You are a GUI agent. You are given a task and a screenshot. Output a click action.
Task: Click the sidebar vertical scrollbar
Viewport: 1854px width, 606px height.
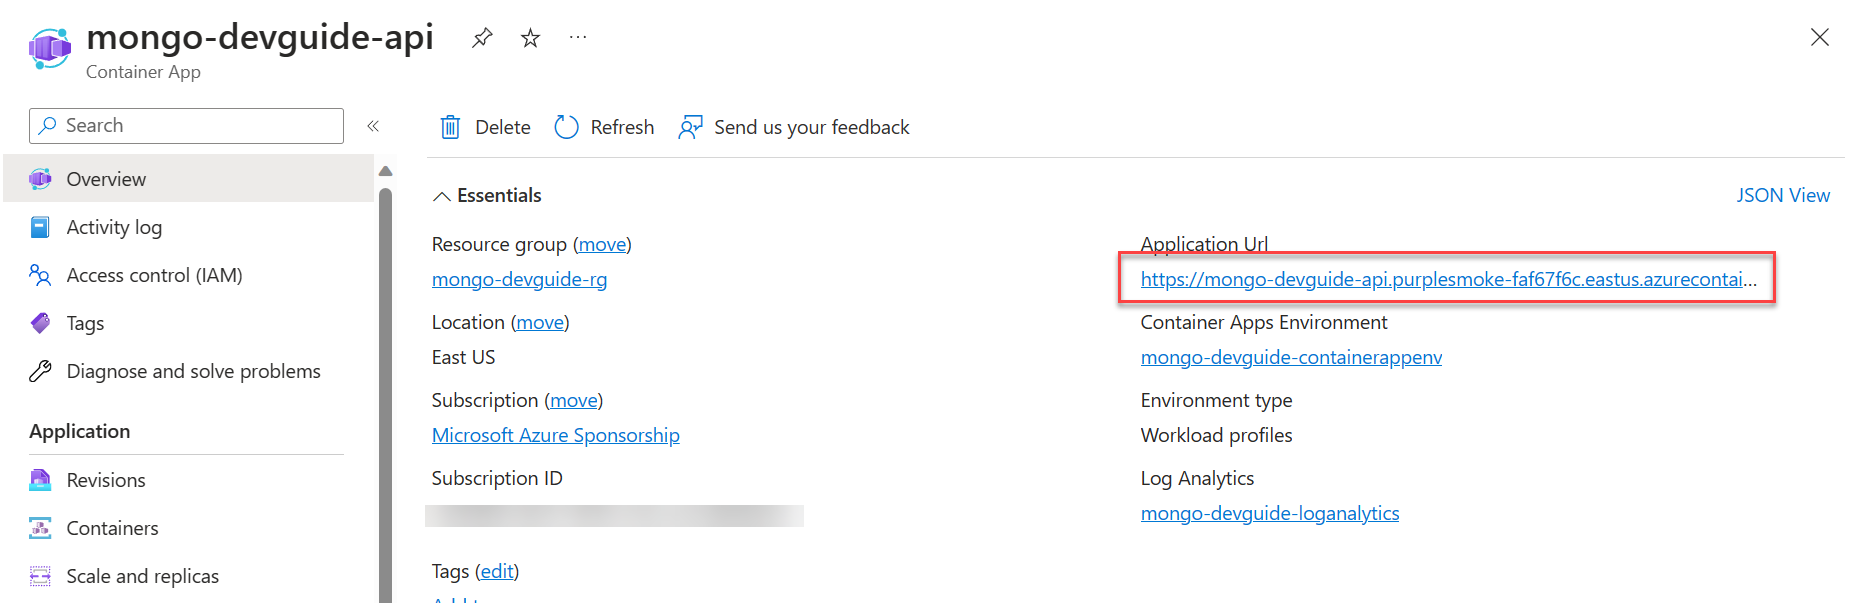tap(385, 395)
